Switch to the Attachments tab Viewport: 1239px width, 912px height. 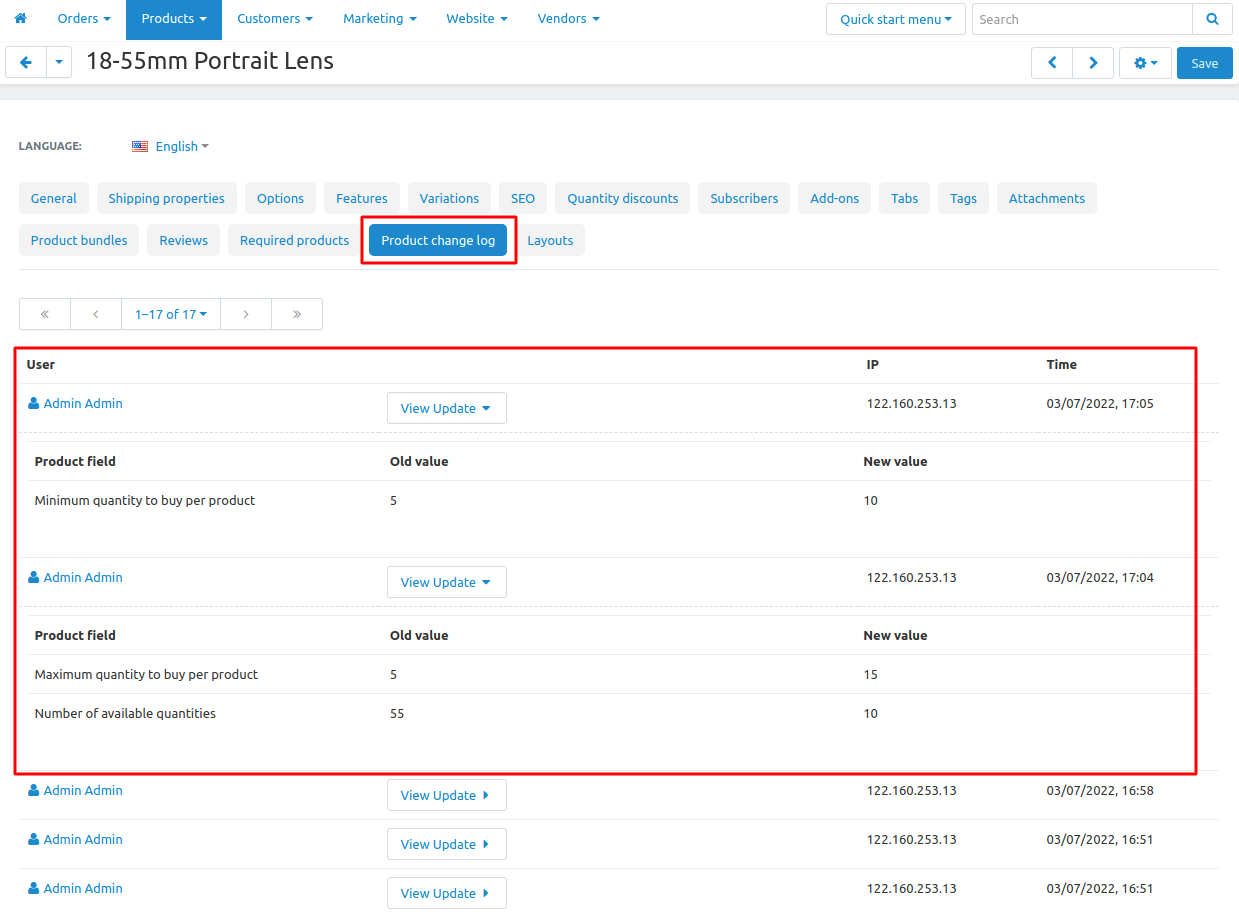click(x=1047, y=198)
